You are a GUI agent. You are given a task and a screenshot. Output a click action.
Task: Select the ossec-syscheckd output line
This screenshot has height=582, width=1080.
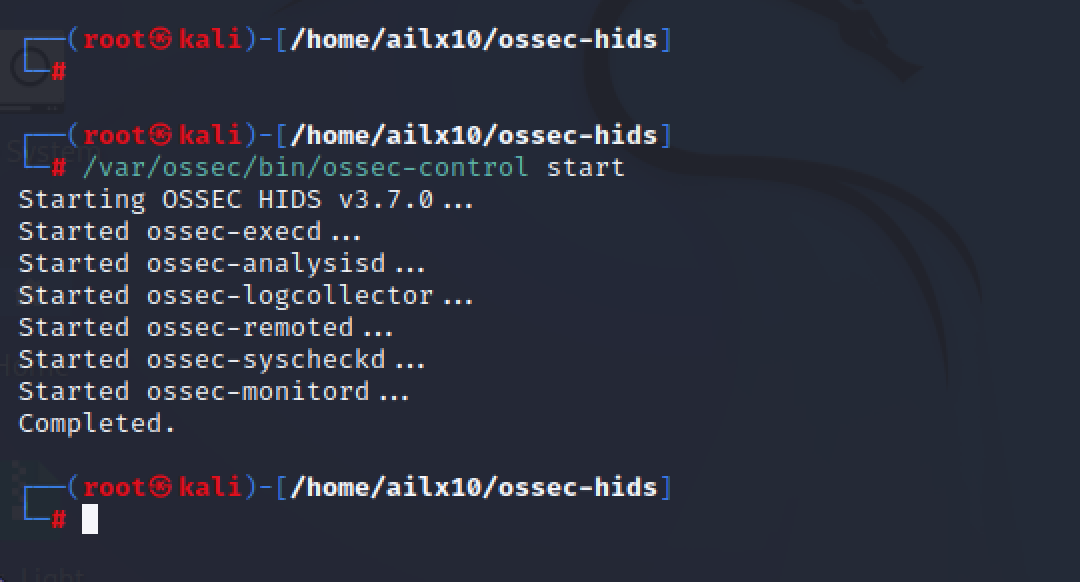click(x=221, y=359)
